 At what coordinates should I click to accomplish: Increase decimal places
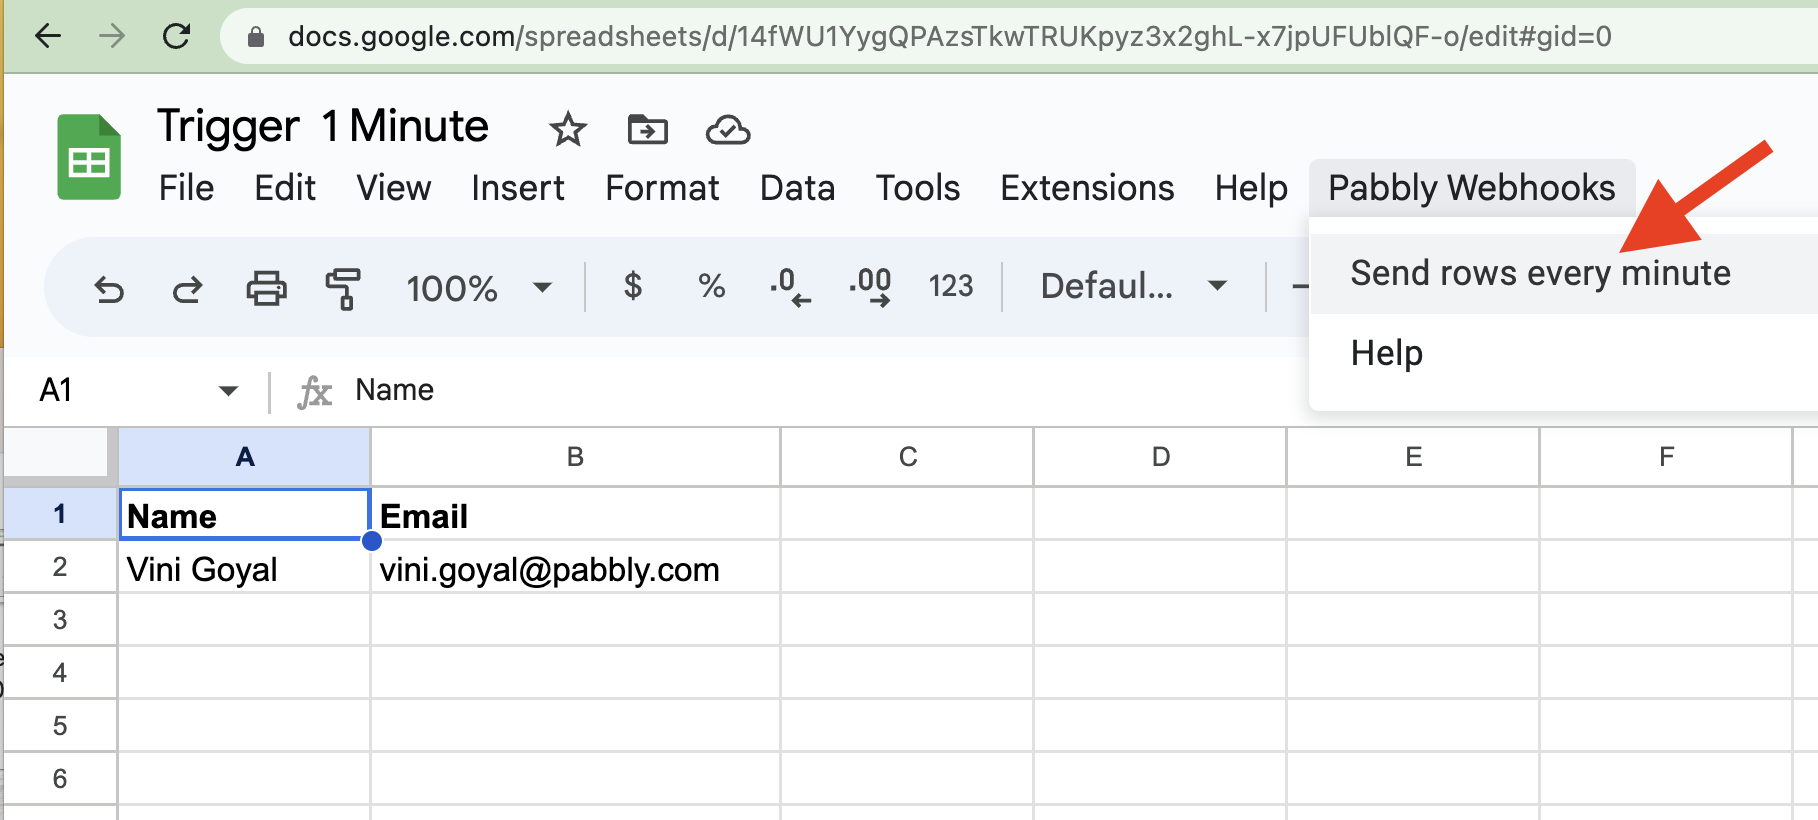tap(870, 287)
